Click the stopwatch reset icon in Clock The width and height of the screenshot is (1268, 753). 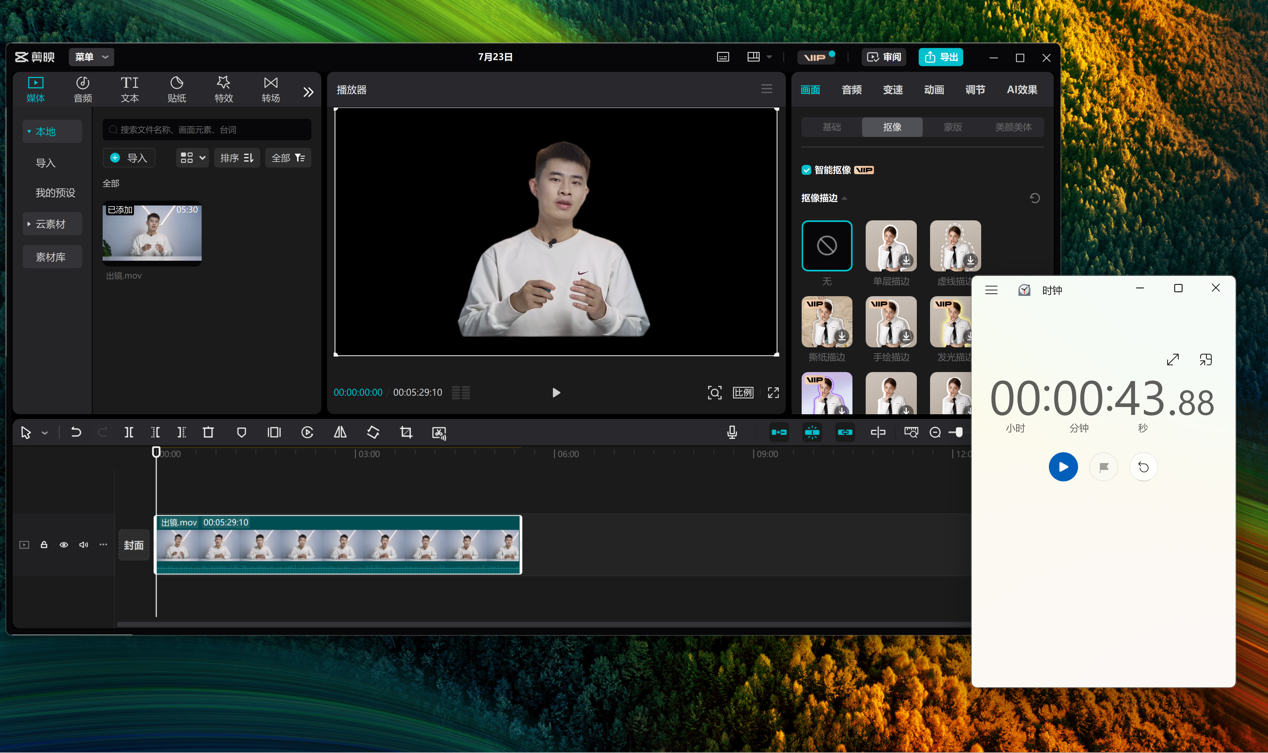tap(1143, 467)
